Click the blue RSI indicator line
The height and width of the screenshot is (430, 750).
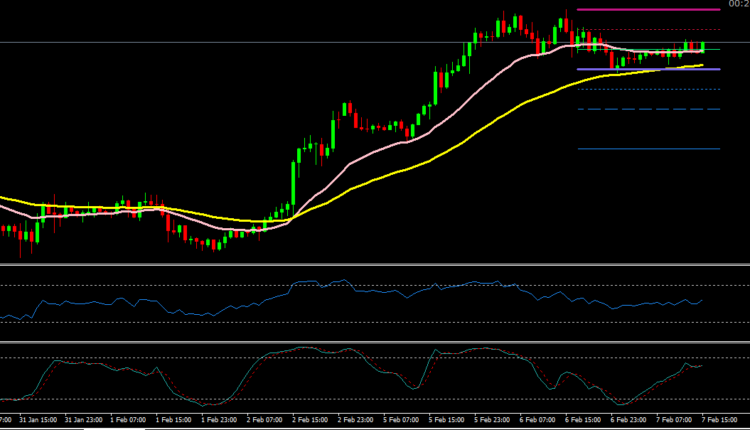pyautogui.click(x=300, y=285)
